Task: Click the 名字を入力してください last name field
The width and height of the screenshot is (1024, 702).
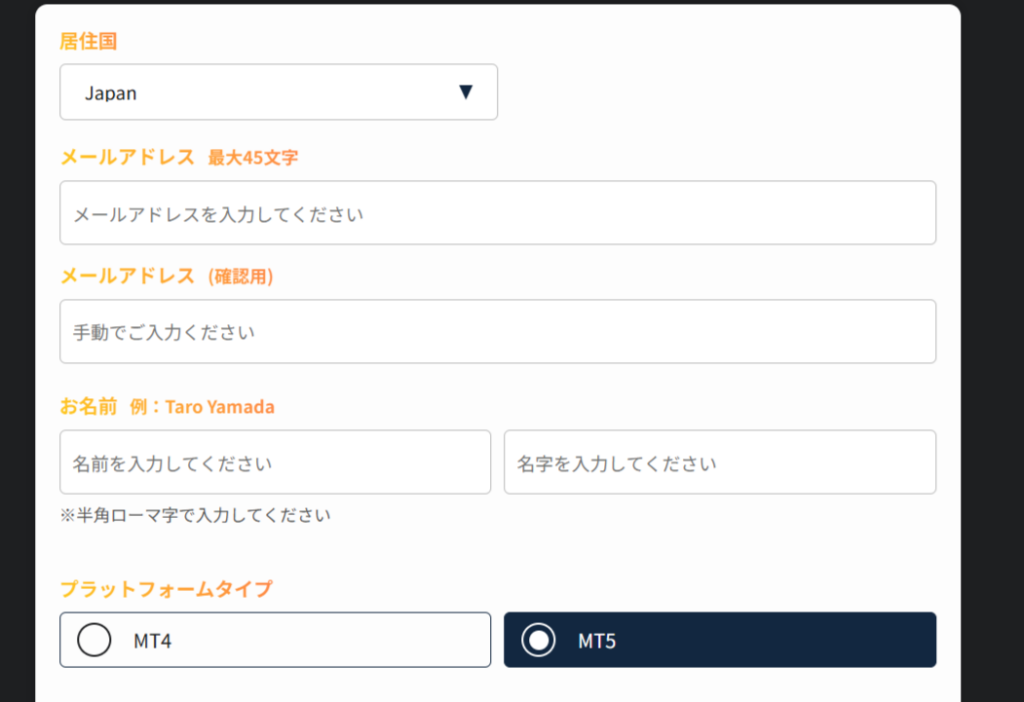Action: point(720,462)
